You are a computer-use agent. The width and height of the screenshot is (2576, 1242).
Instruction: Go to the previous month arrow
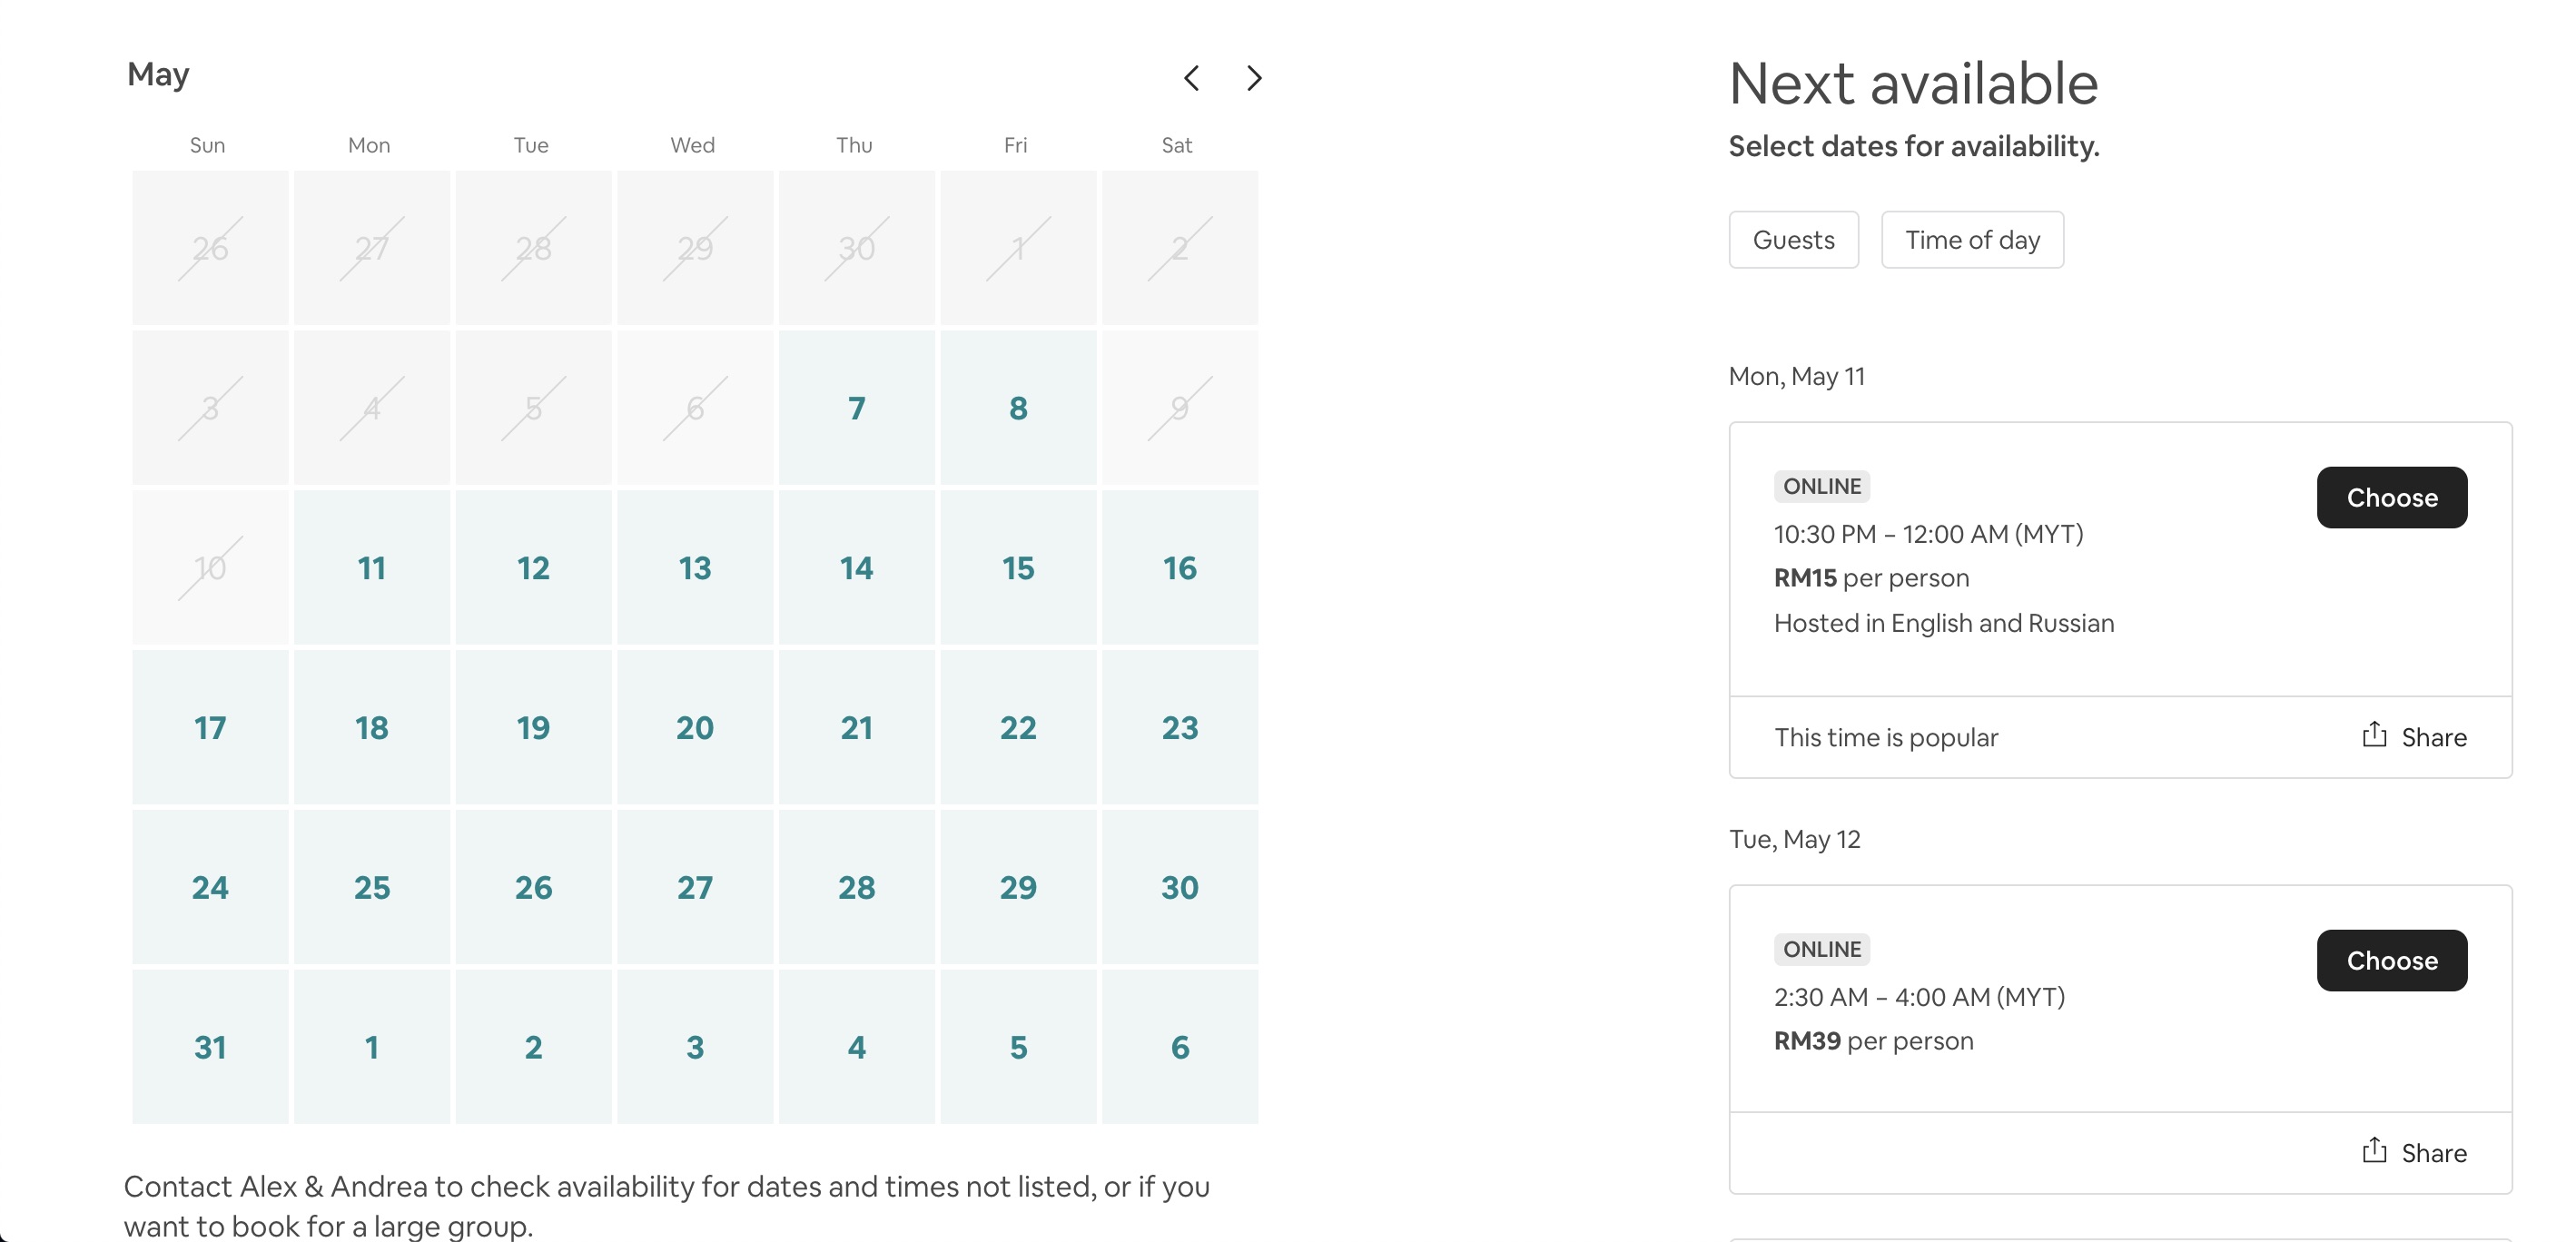coord(1191,78)
